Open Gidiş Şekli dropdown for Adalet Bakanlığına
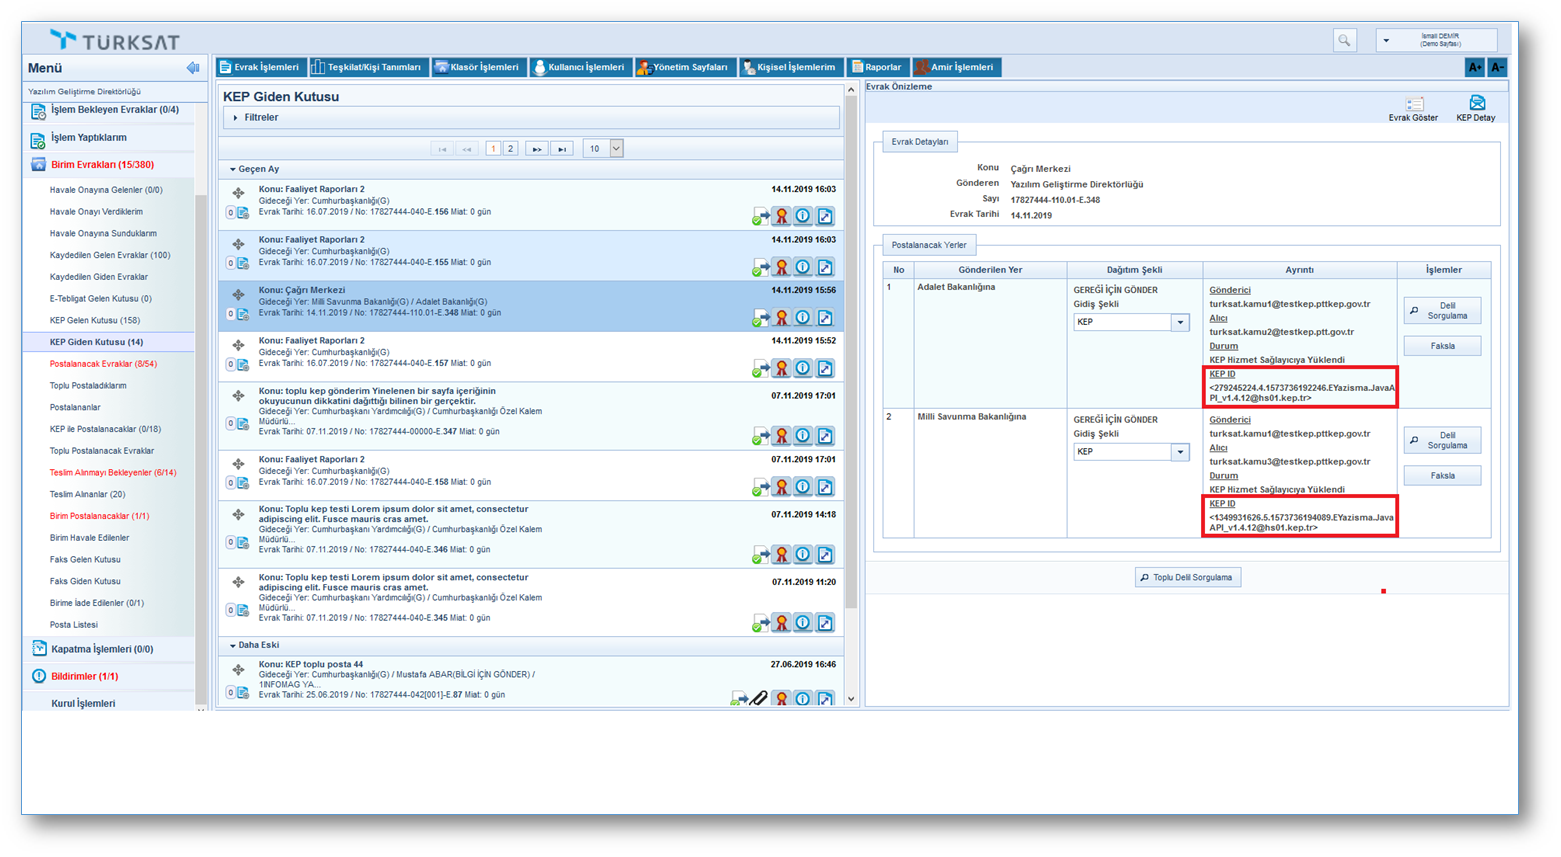Image resolution: width=1561 pixels, height=857 pixels. [1180, 323]
